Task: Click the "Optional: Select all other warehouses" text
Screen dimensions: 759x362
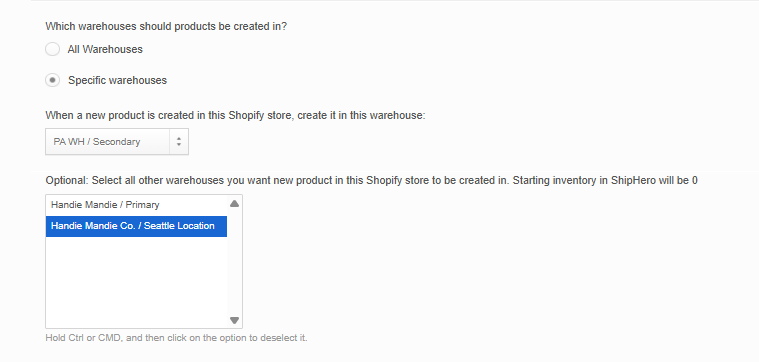Action: [371, 181]
